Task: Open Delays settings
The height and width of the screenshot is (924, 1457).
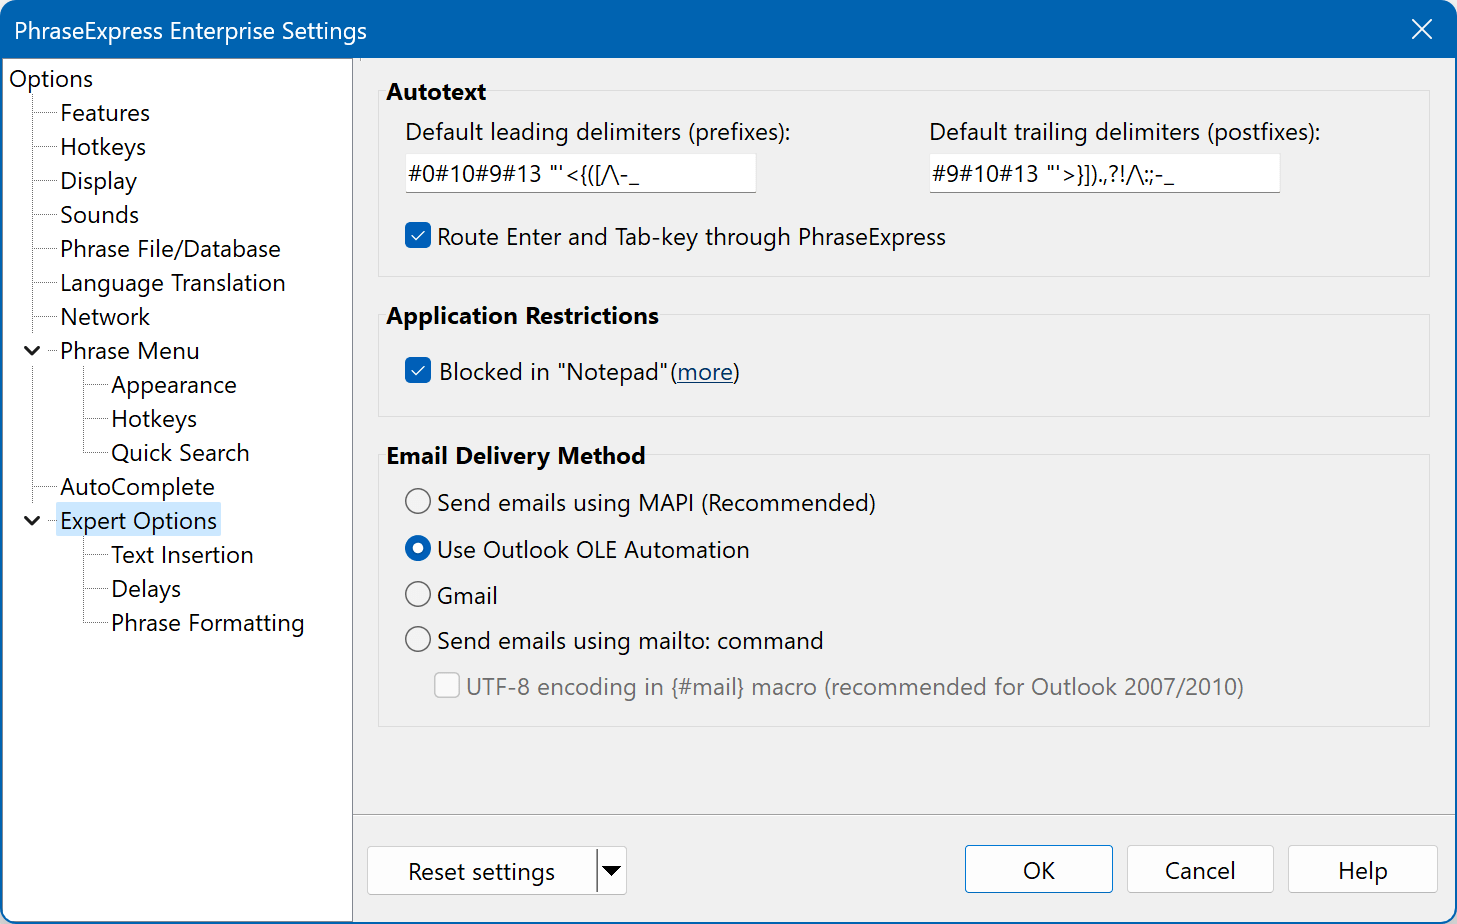Action: pyautogui.click(x=146, y=589)
